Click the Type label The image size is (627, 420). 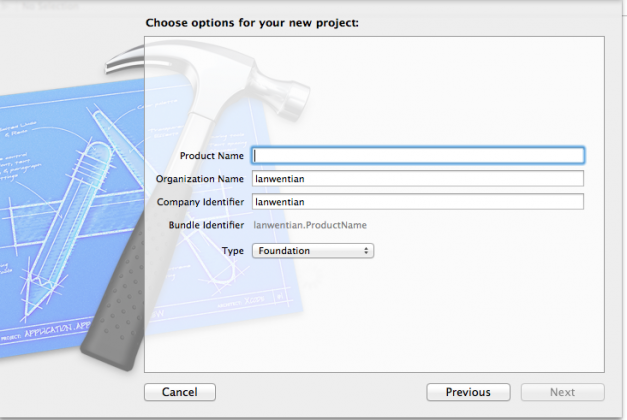click(232, 251)
